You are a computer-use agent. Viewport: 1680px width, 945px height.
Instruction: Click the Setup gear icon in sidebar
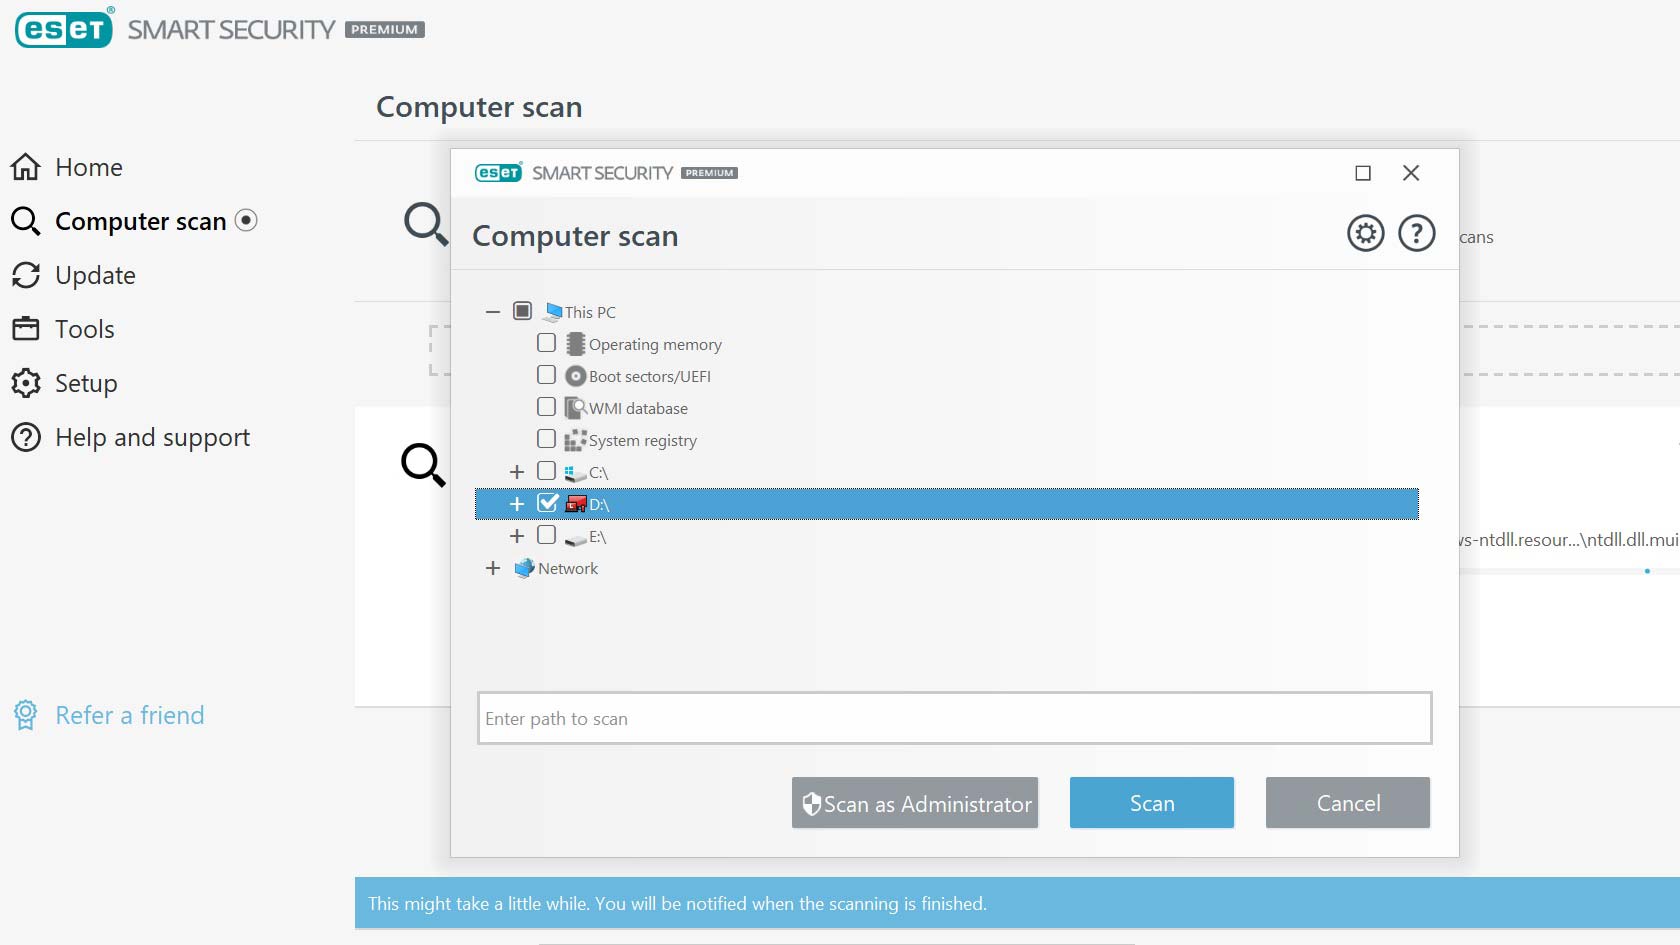point(26,383)
